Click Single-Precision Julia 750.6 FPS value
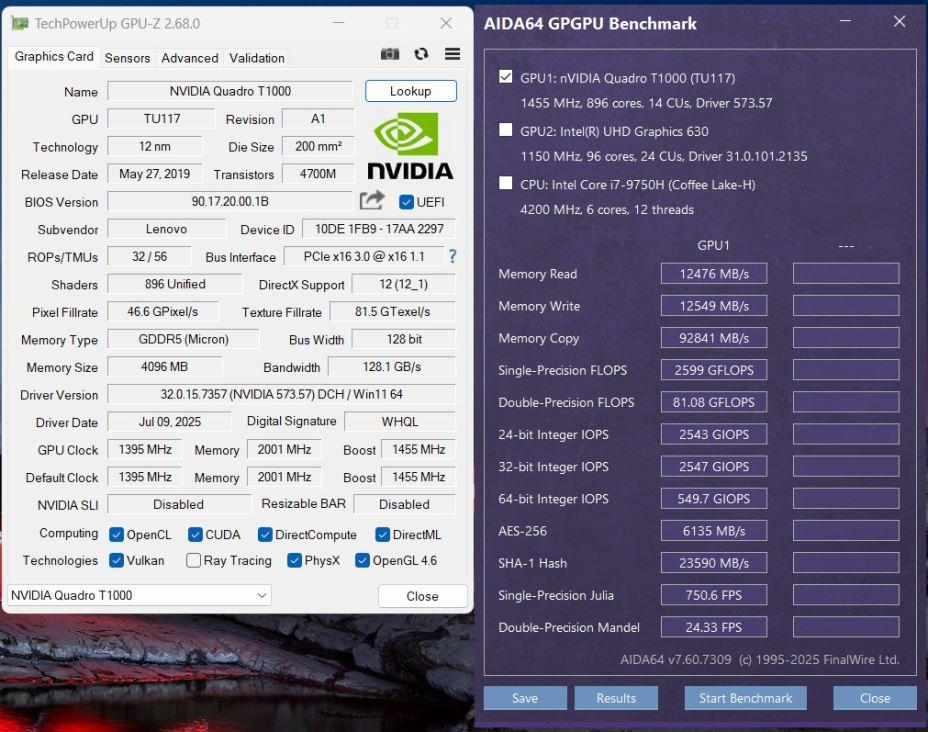The image size is (928, 732). click(714, 595)
